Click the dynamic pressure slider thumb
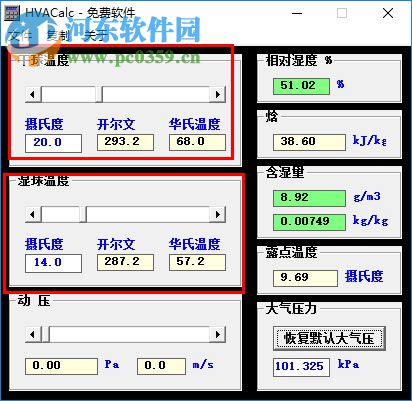Screen dimensions: 412x401 45,334
